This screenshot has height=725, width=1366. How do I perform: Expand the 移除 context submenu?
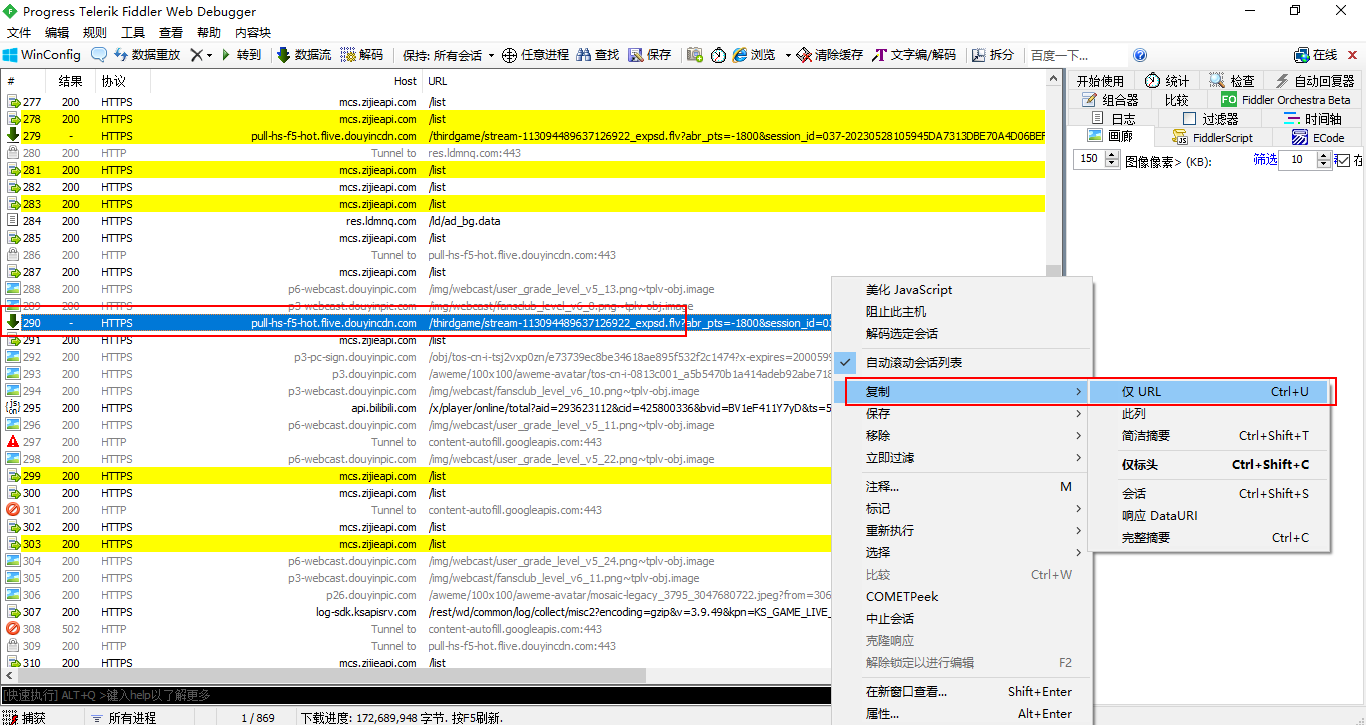point(962,436)
